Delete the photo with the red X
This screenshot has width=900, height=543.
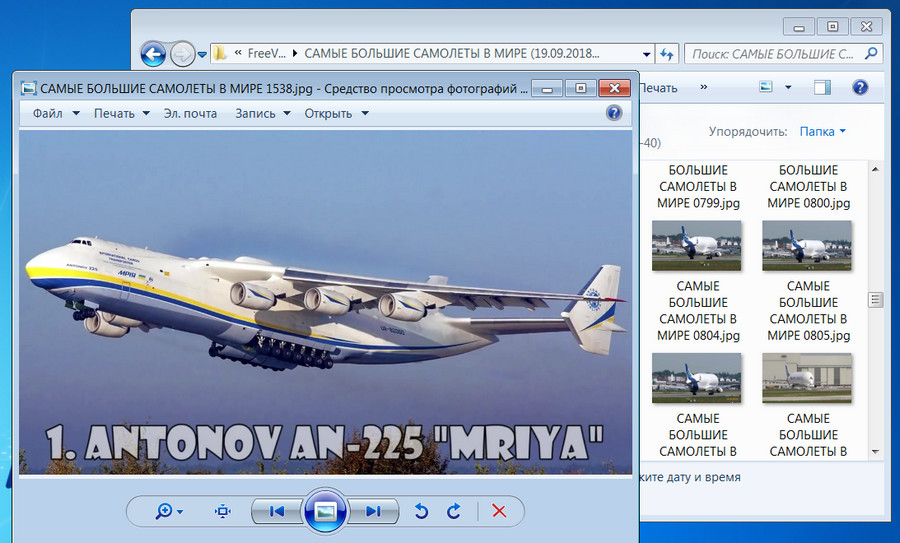click(499, 511)
